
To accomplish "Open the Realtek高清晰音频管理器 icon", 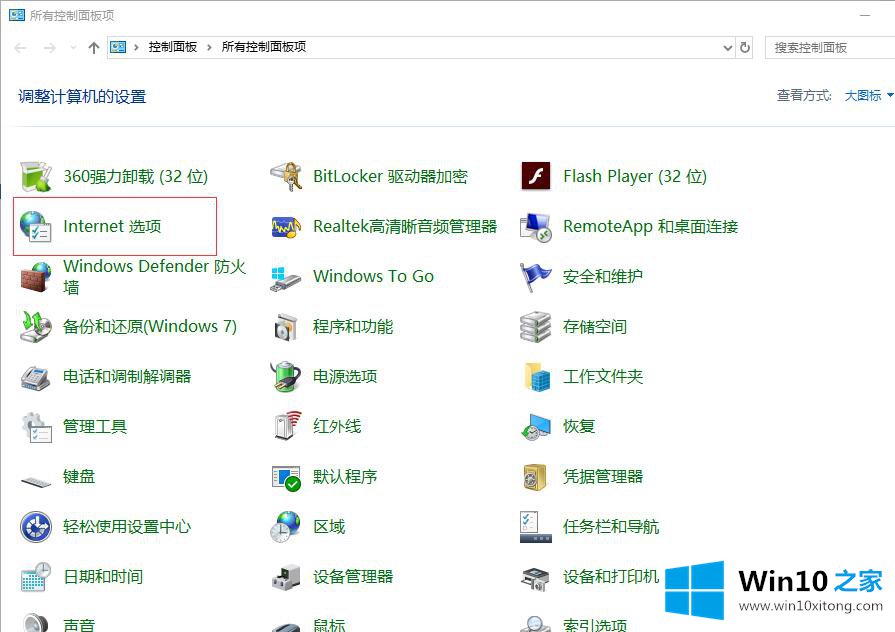I will [286, 227].
